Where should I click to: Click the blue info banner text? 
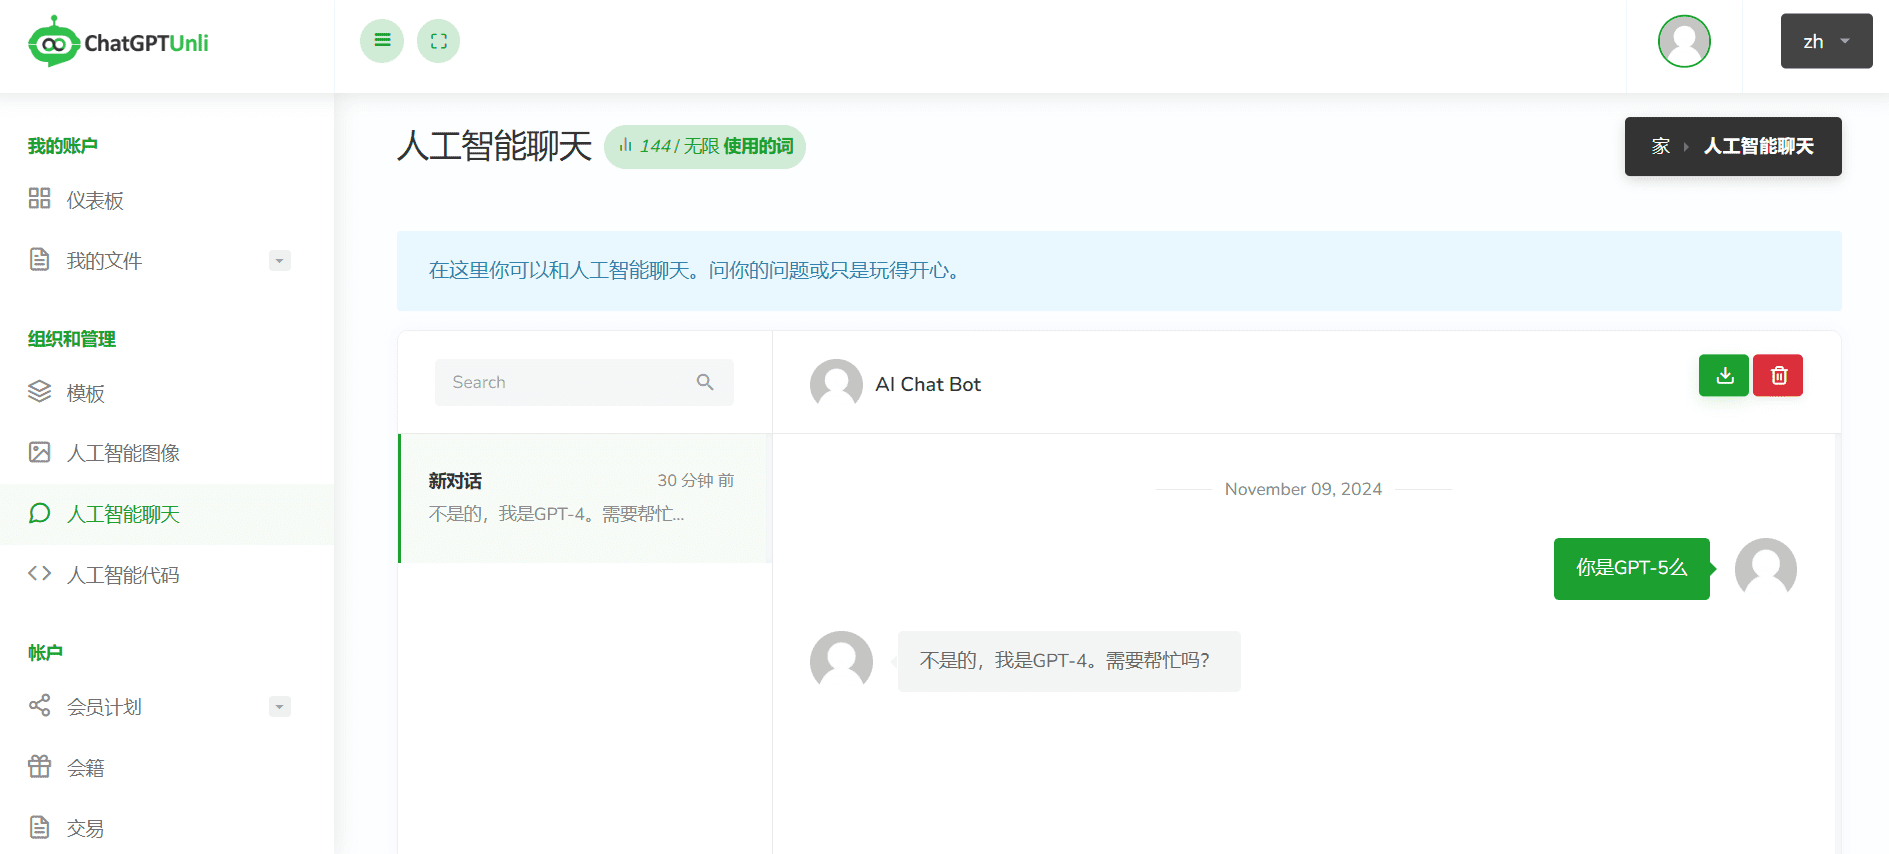[x=696, y=270]
